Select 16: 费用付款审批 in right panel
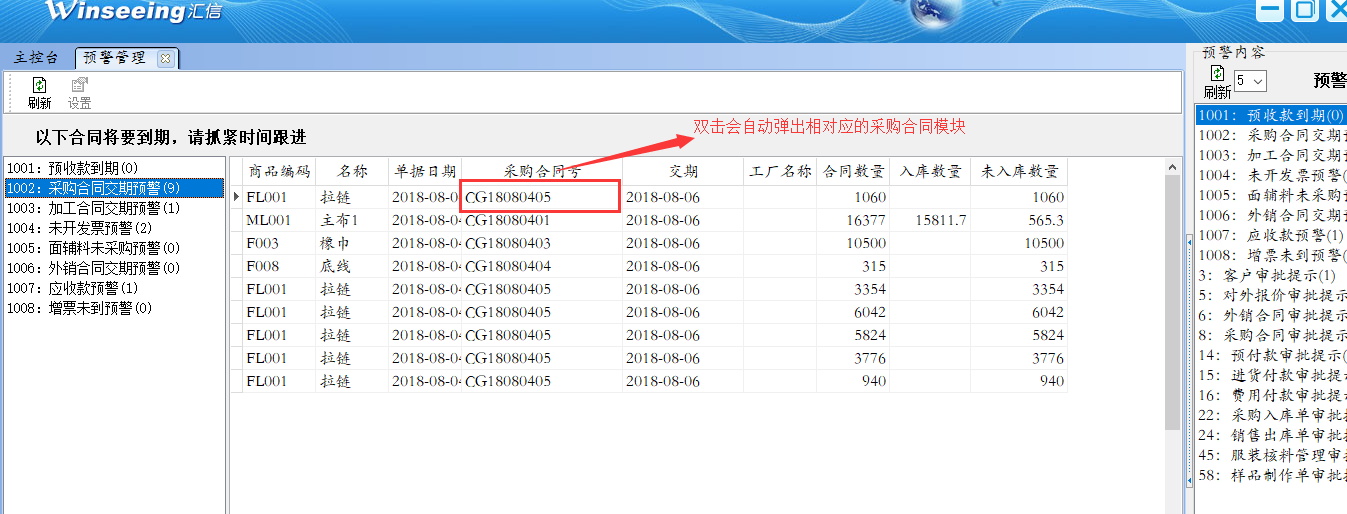This screenshot has width=1347, height=514. tap(1271, 395)
